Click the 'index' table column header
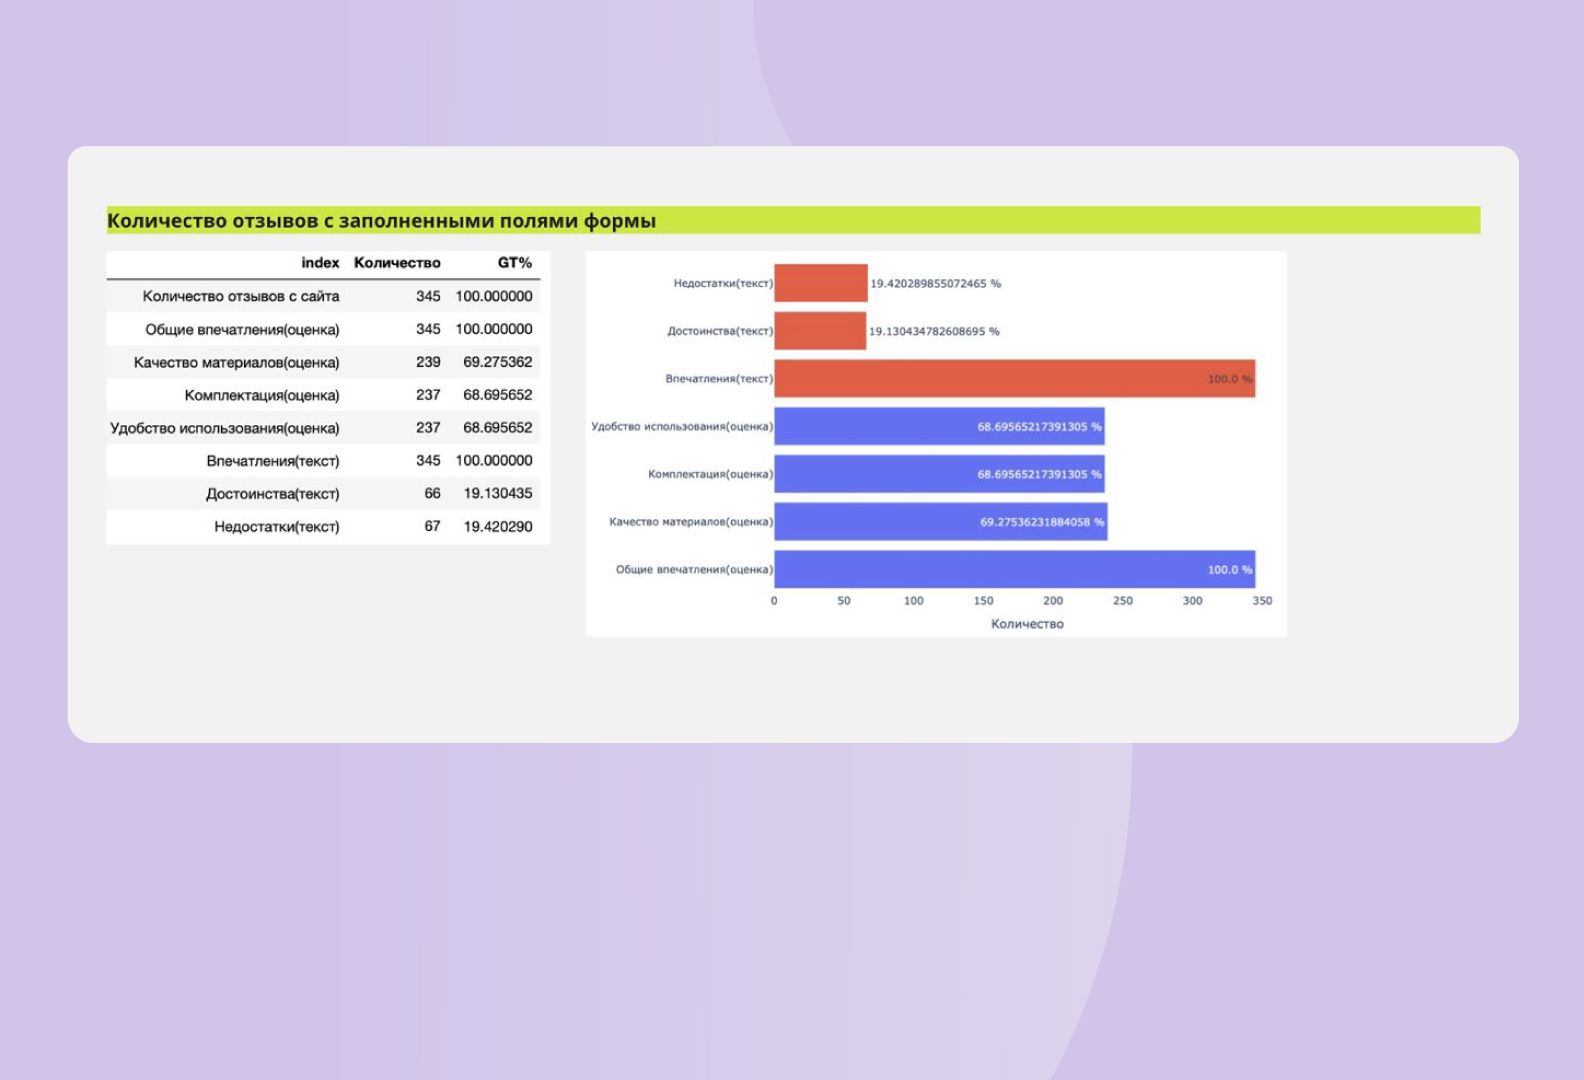Image resolution: width=1584 pixels, height=1080 pixels. click(320, 263)
